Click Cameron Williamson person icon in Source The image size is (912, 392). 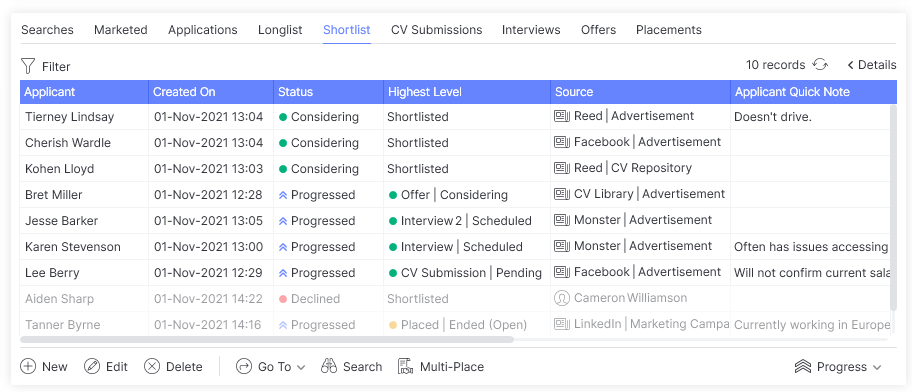[562, 298]
